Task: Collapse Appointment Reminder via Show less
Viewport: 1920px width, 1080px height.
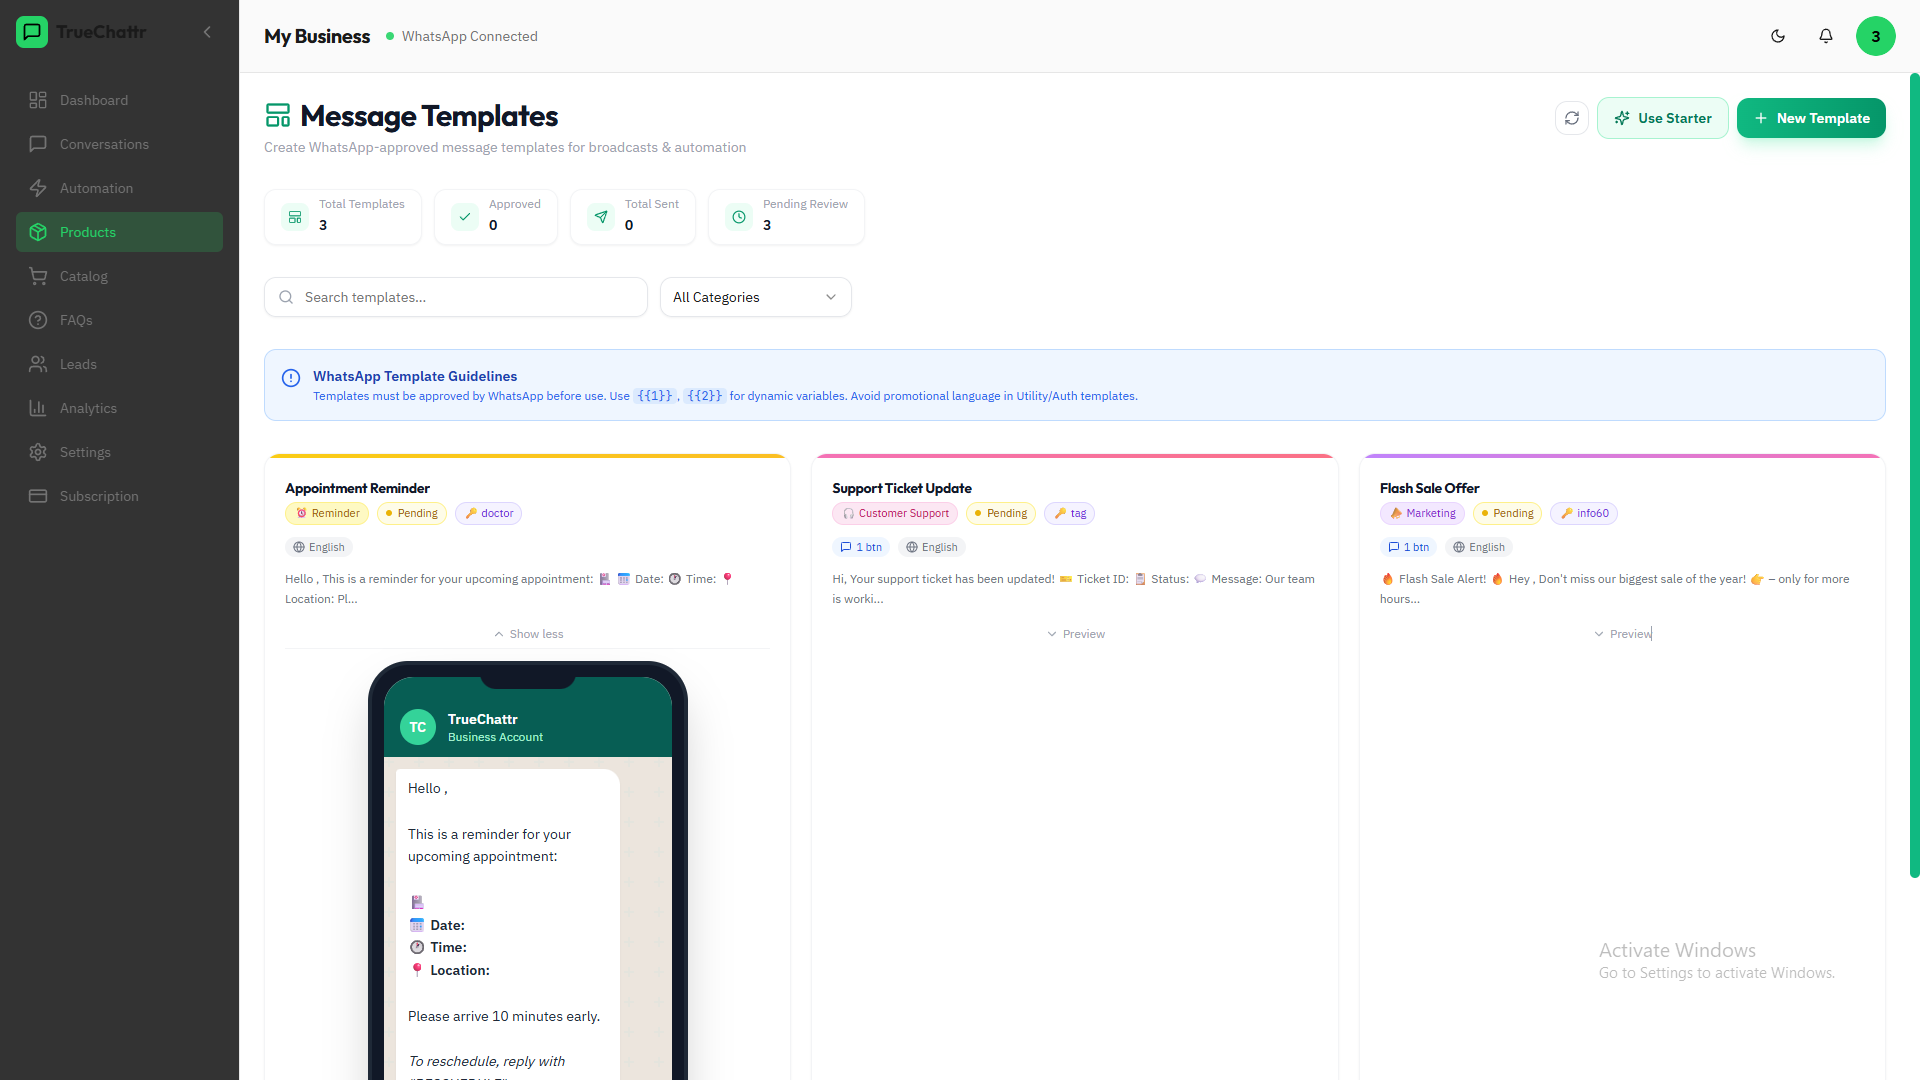Action: coord(528,633)
